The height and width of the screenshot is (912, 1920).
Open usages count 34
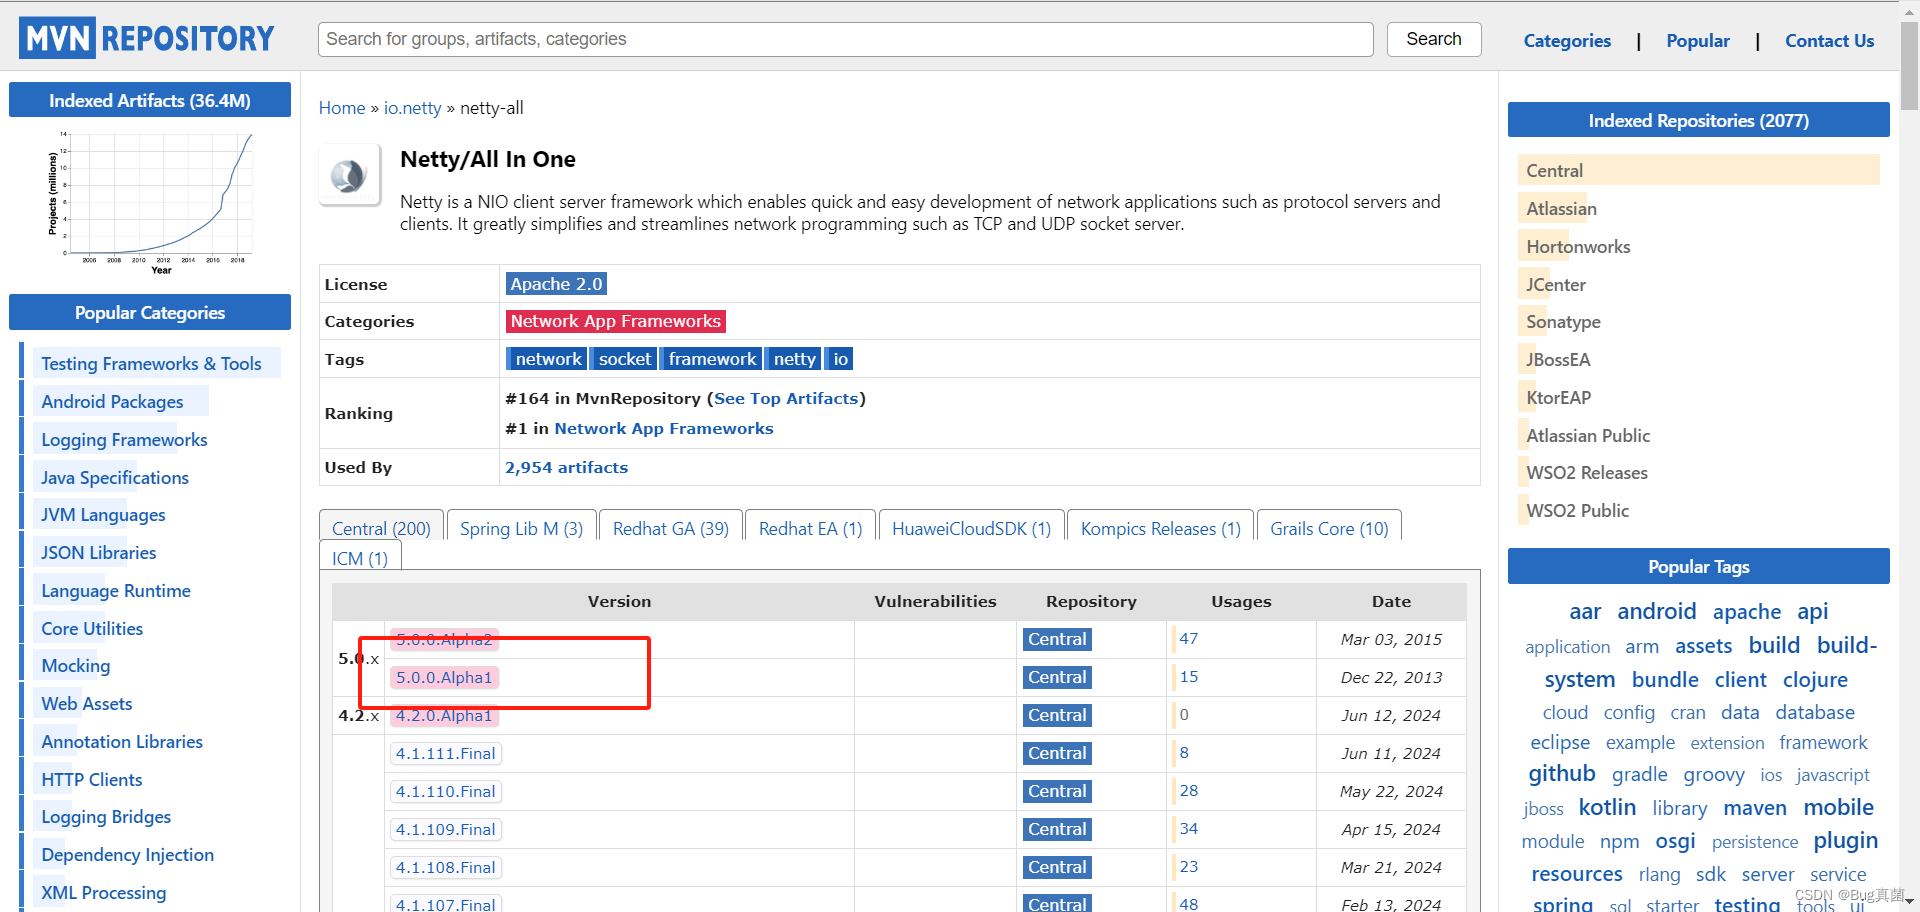tap(1188, 828)
